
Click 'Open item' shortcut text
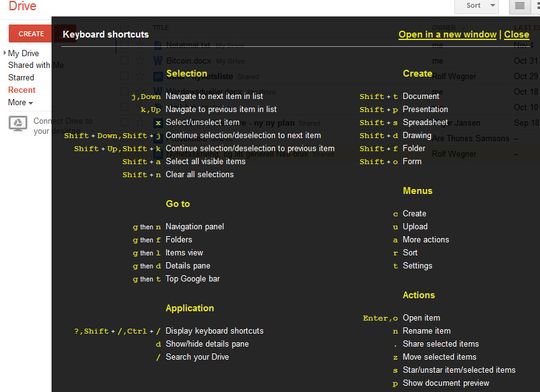pos(421,318)
